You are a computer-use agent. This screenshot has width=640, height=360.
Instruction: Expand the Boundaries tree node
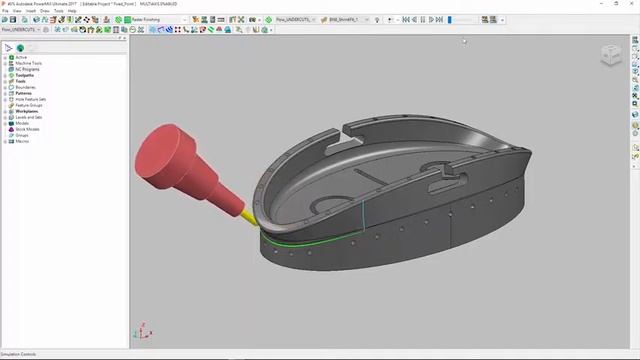pos(5,87)
